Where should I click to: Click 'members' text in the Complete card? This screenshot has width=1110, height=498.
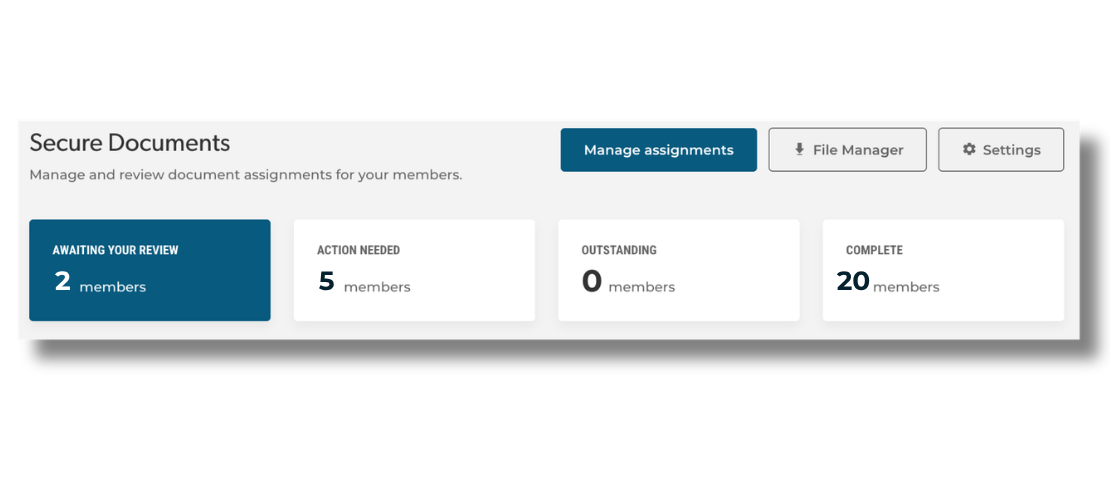[906, 288]
